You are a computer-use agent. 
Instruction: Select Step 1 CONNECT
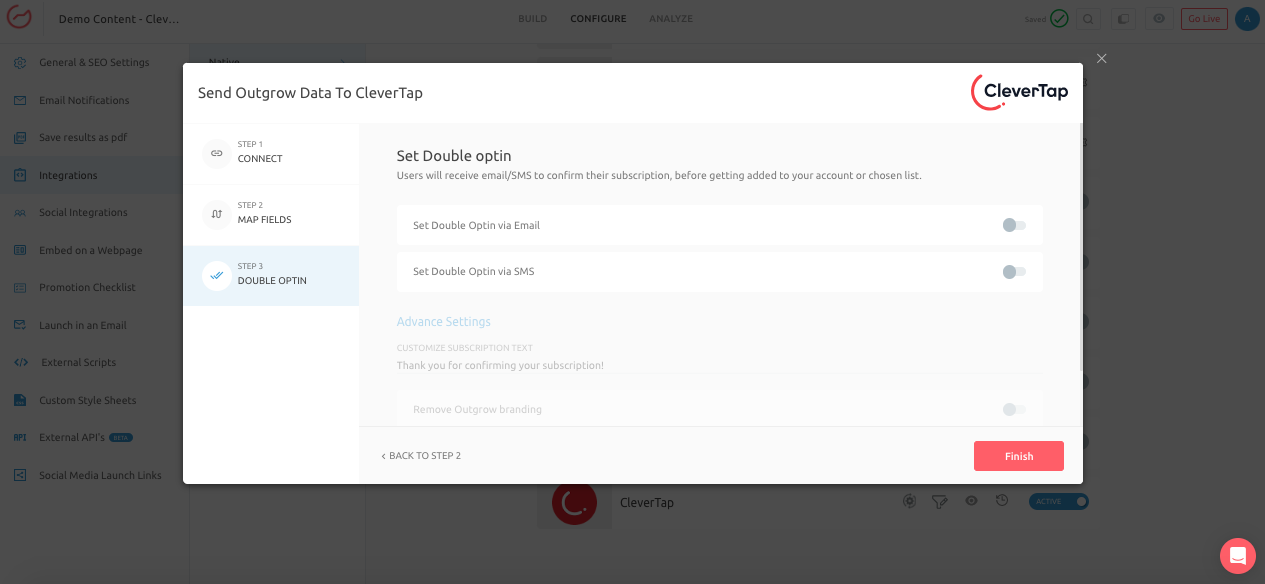pyautogui.click(x=271, y=154)
